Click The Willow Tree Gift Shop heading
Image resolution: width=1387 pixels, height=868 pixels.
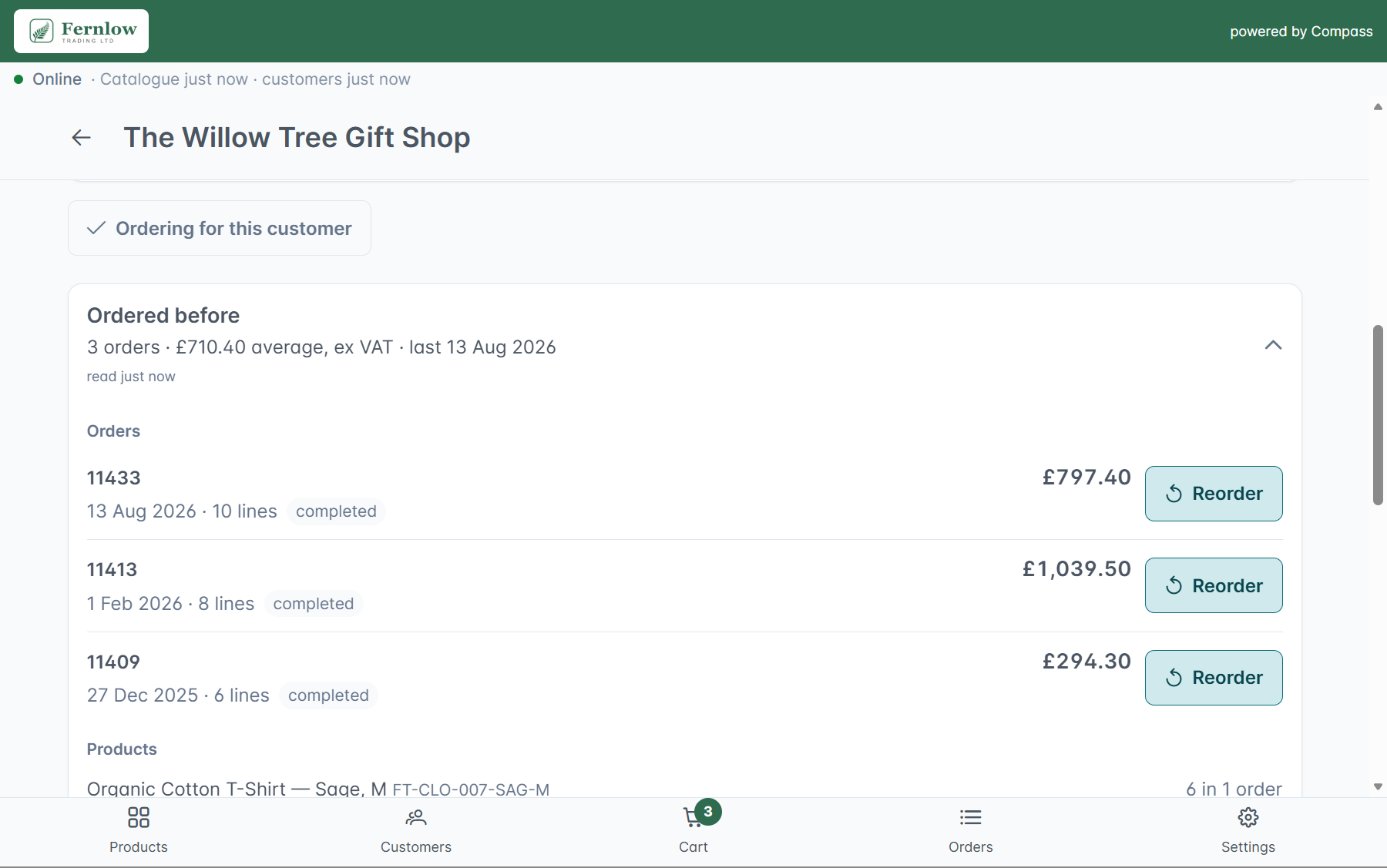coord(297,138)
